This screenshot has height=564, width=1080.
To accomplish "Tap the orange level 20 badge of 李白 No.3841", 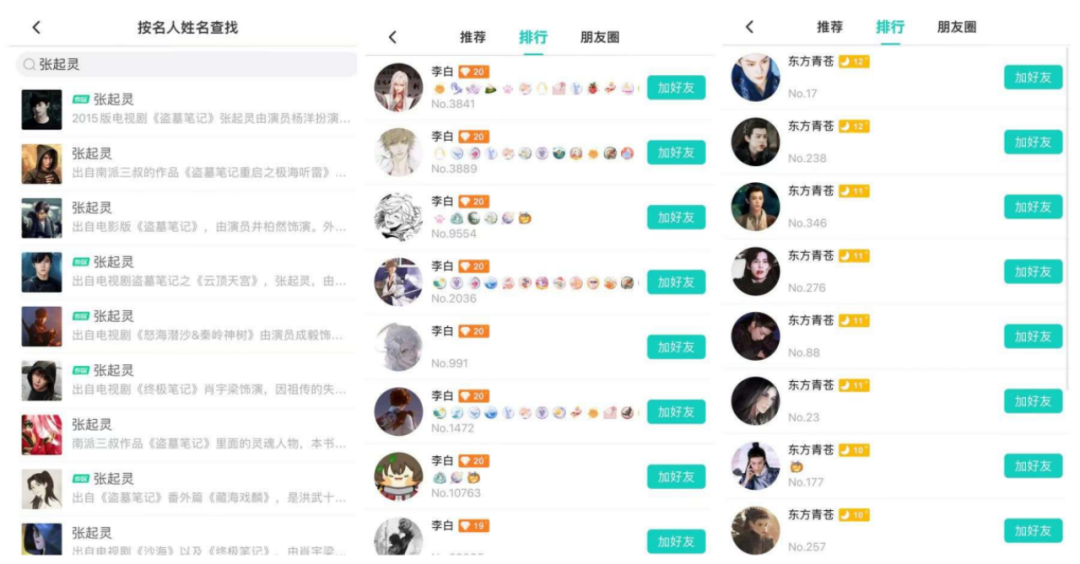I will coord(473,72).
